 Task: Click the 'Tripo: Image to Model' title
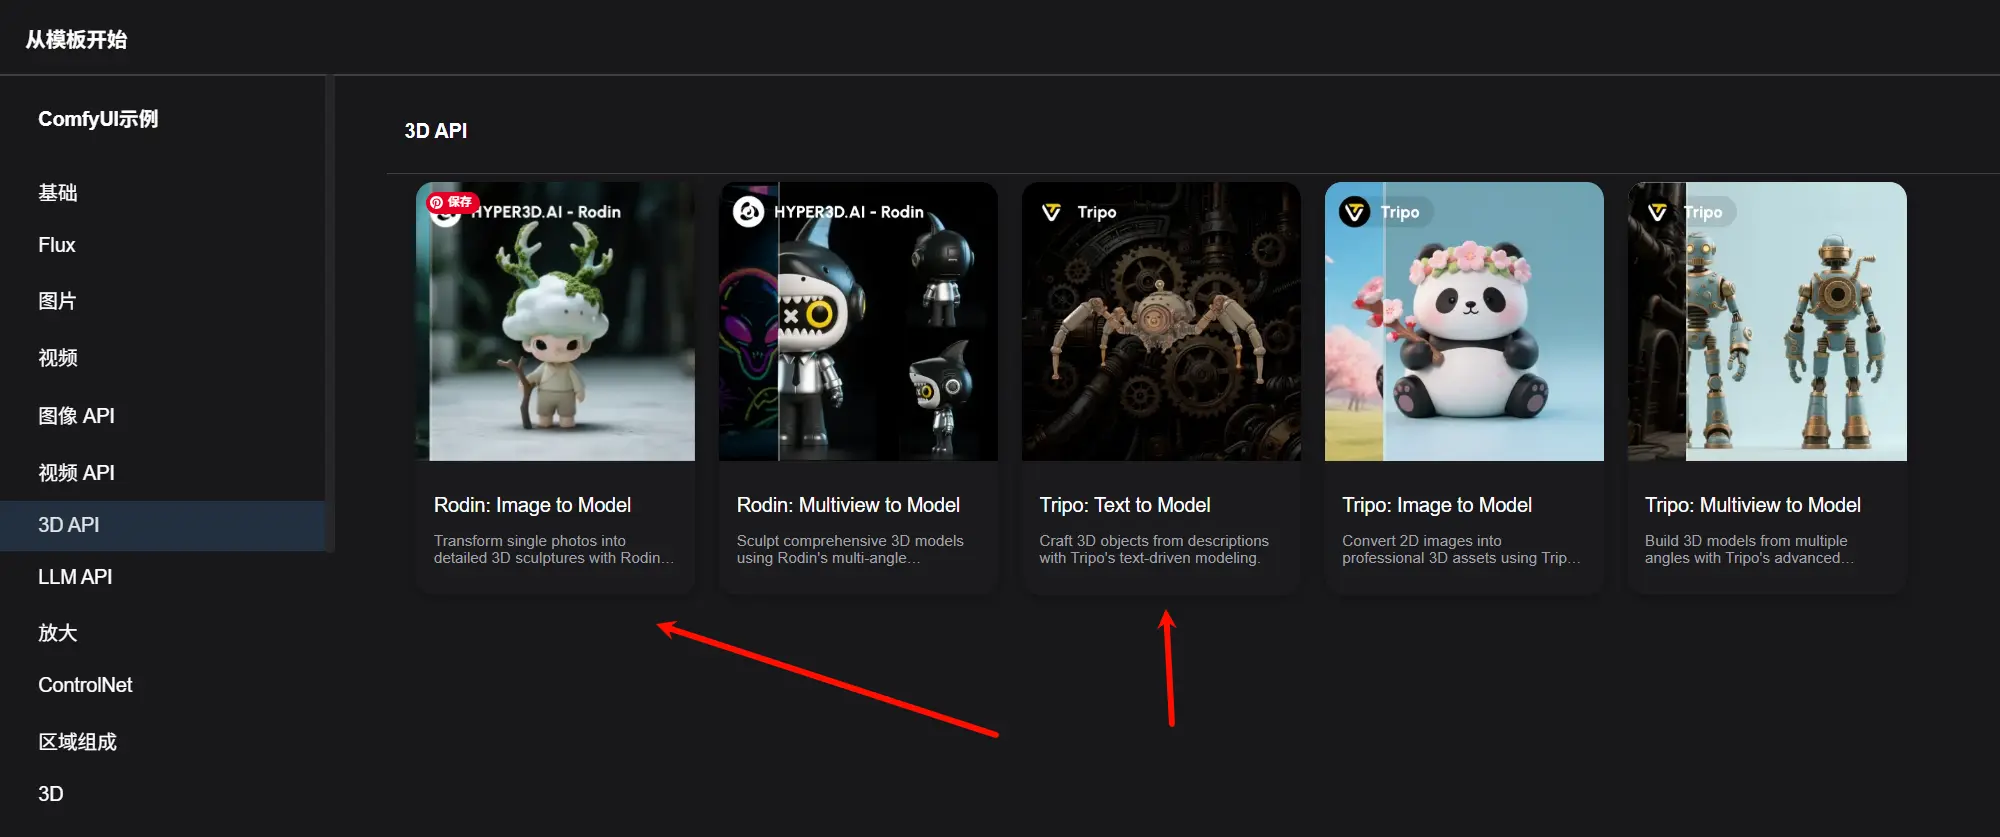click(1437, 505)
